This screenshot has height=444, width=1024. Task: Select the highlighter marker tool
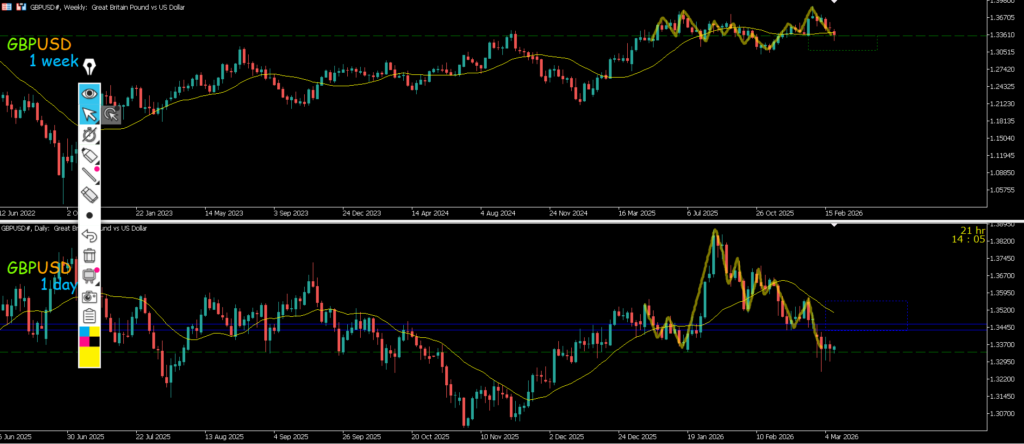(89, 155)
